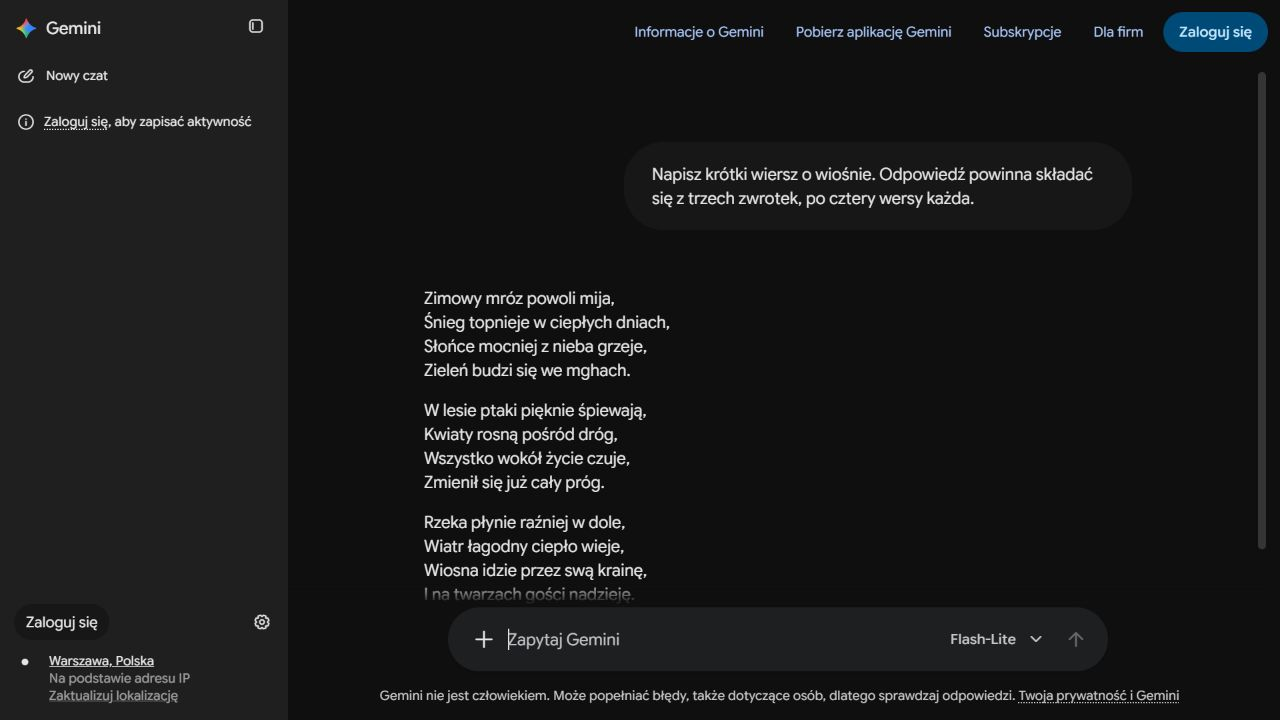
Task: Click the chevron next to Flash-Lite
Action: coord(1036,639)
